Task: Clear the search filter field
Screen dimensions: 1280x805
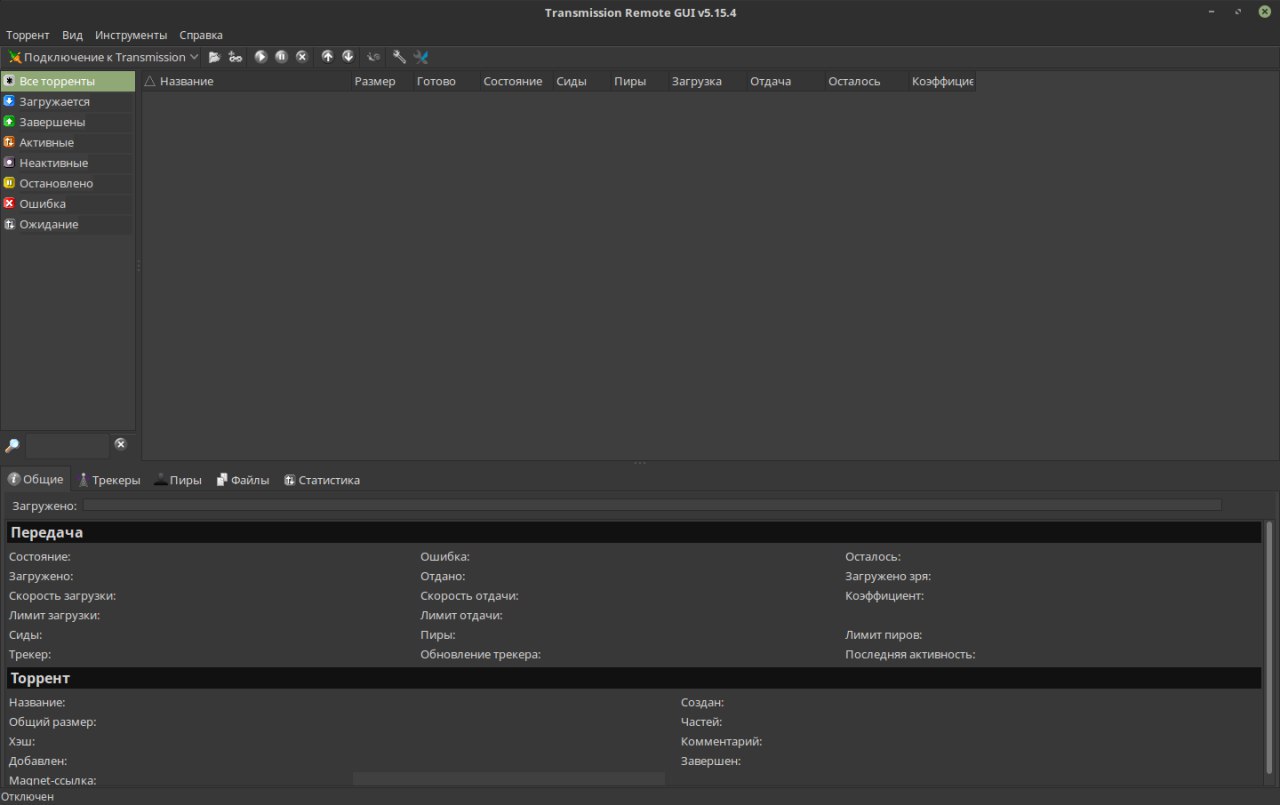Action: pyautogui.click(x=120, y=444)
